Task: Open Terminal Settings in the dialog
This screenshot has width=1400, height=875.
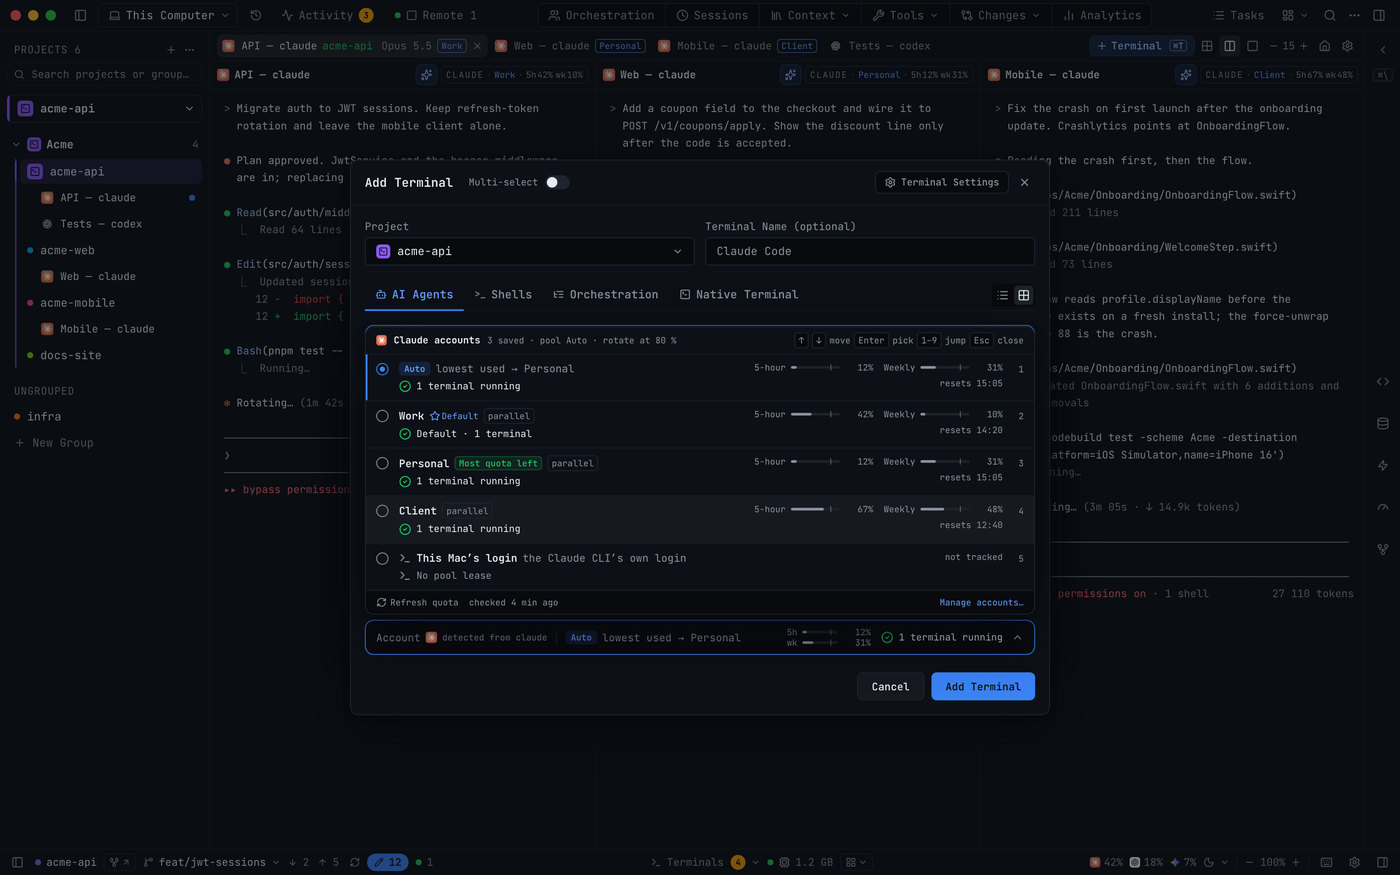Action: [941, 182]
